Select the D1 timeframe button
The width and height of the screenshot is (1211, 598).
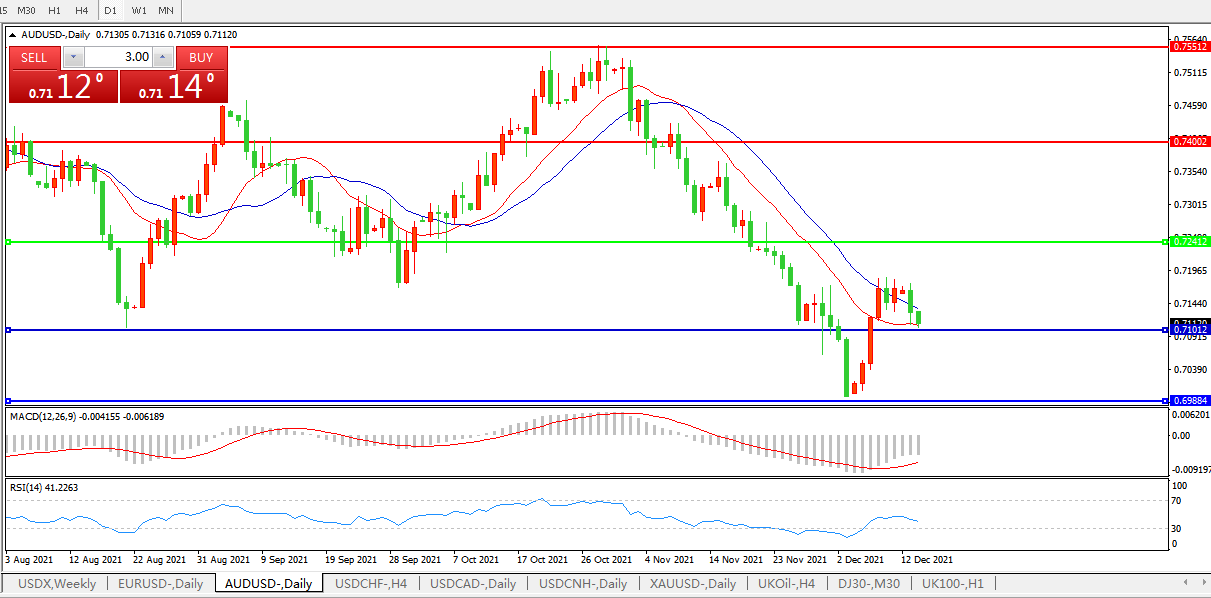pyautogui.click(x=110, y=10)
